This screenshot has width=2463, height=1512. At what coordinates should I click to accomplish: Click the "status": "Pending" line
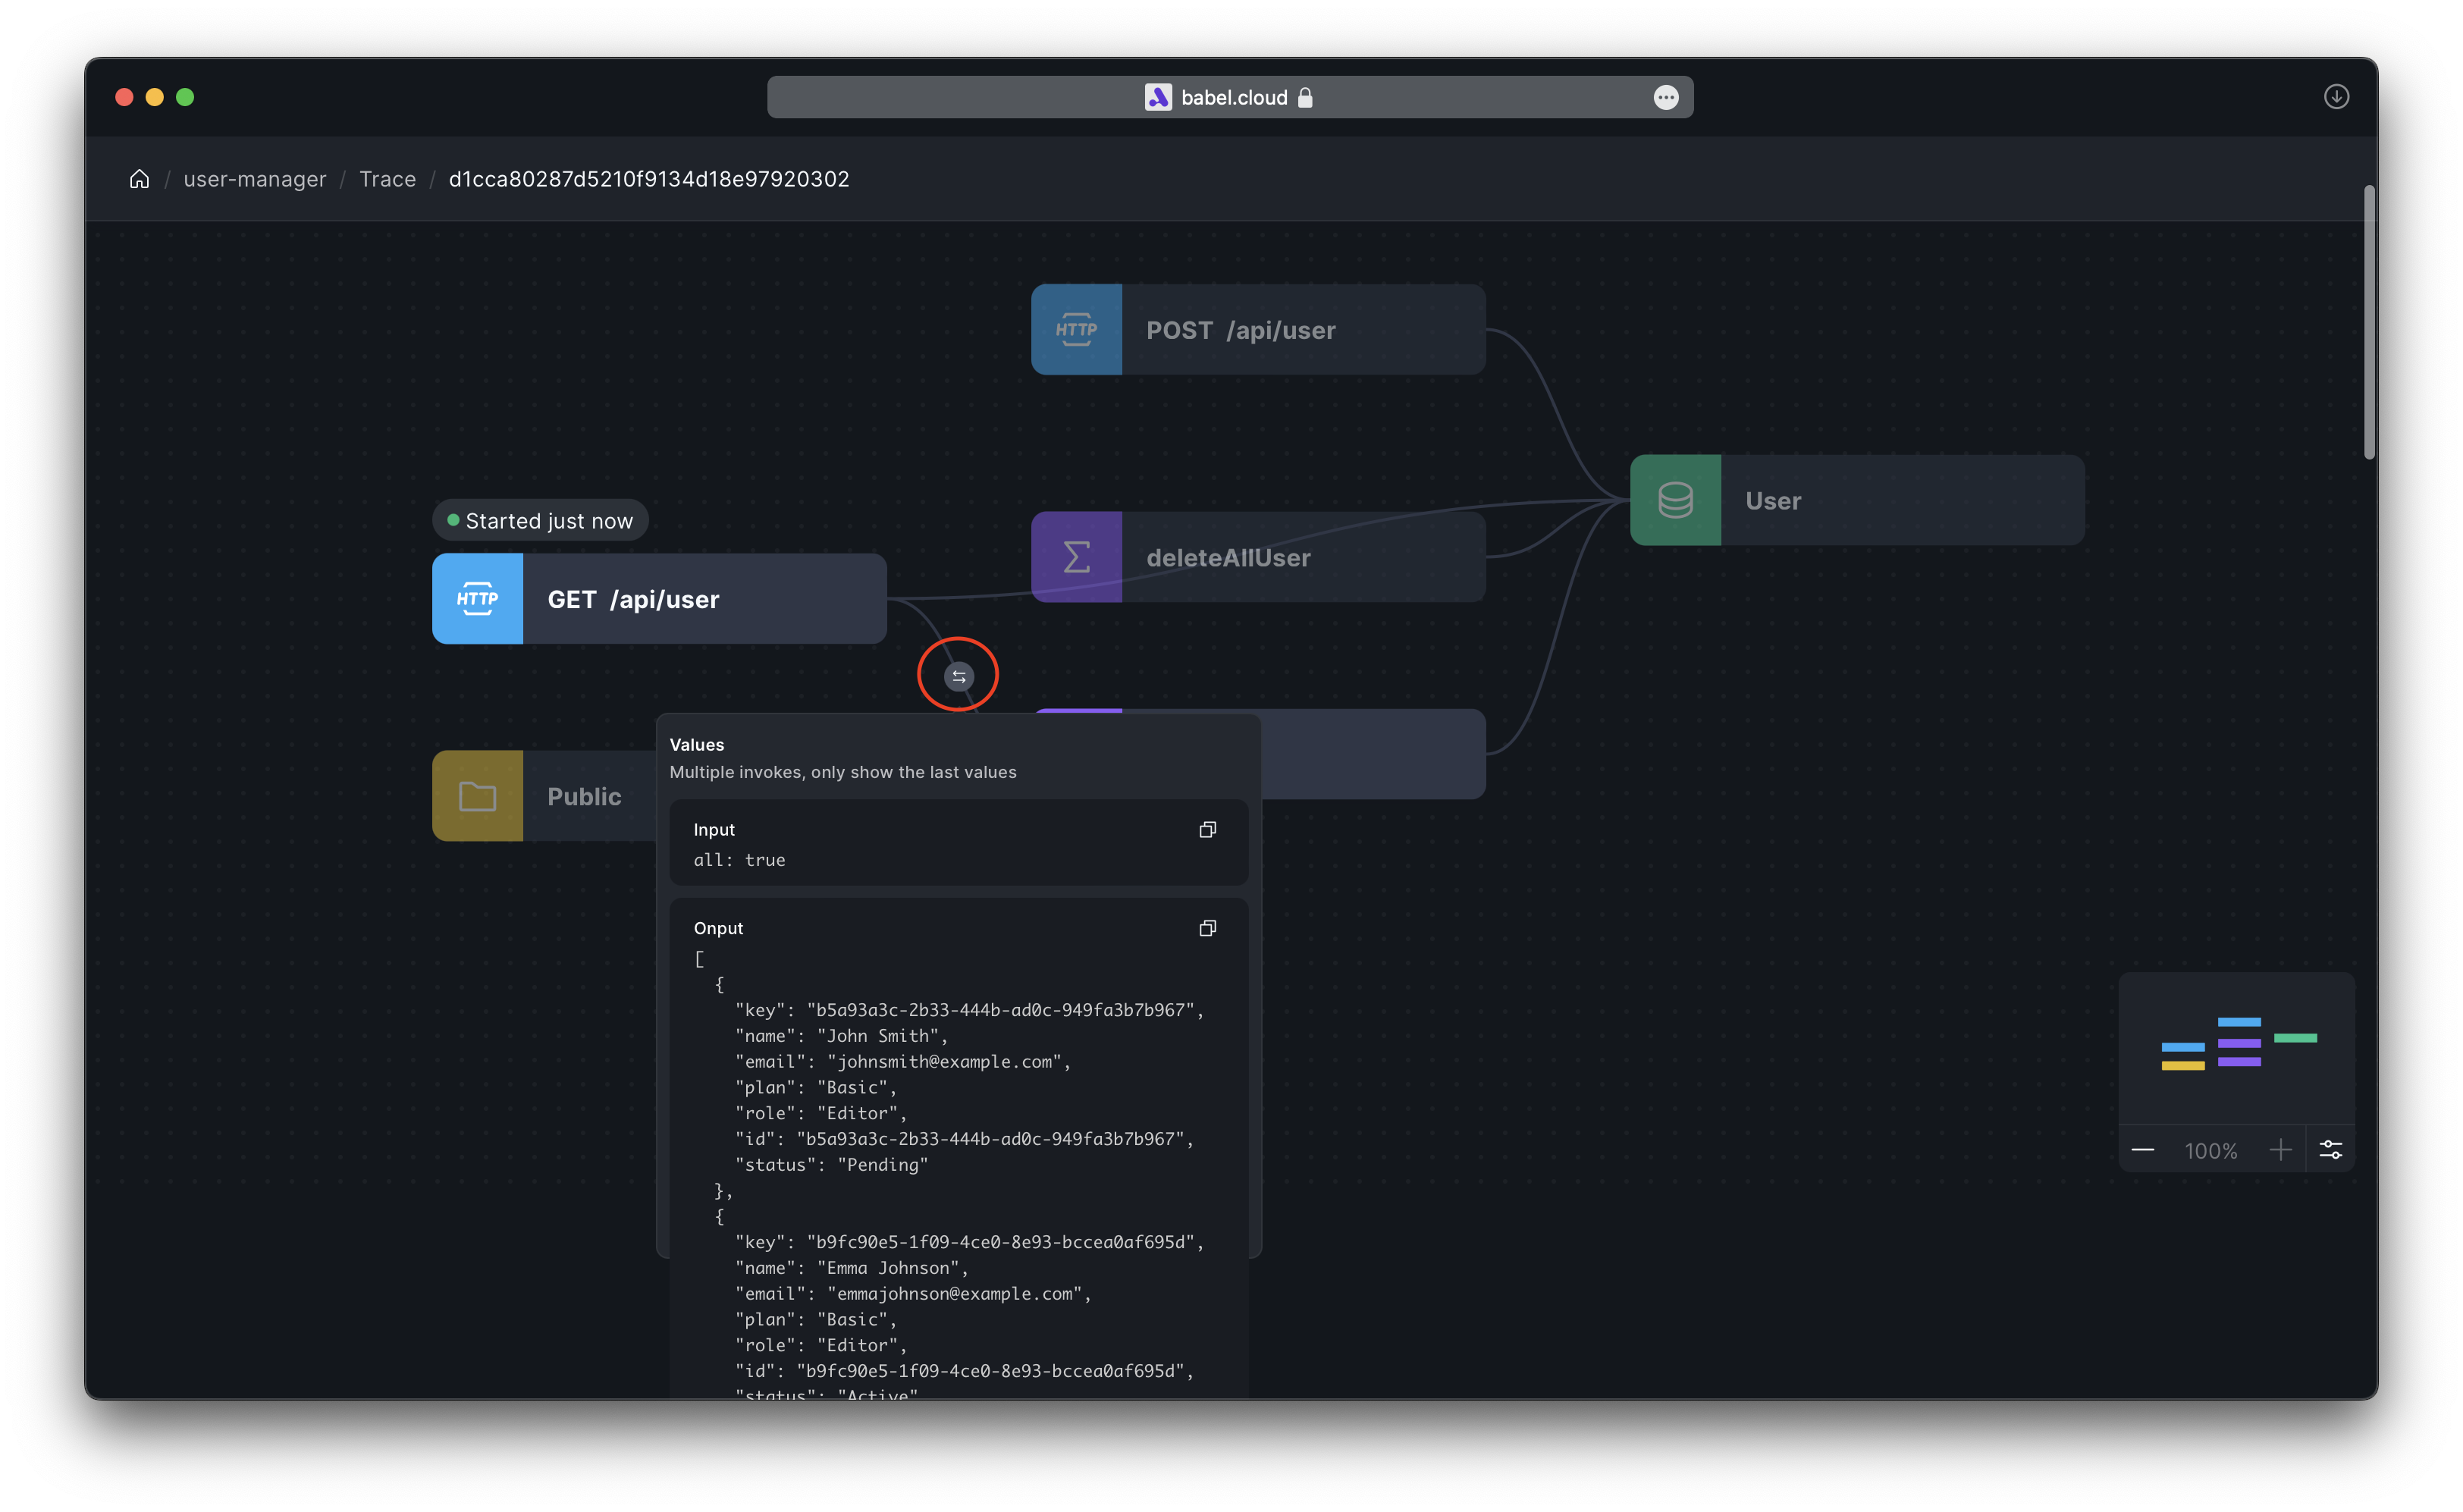tap(831, 1165)
